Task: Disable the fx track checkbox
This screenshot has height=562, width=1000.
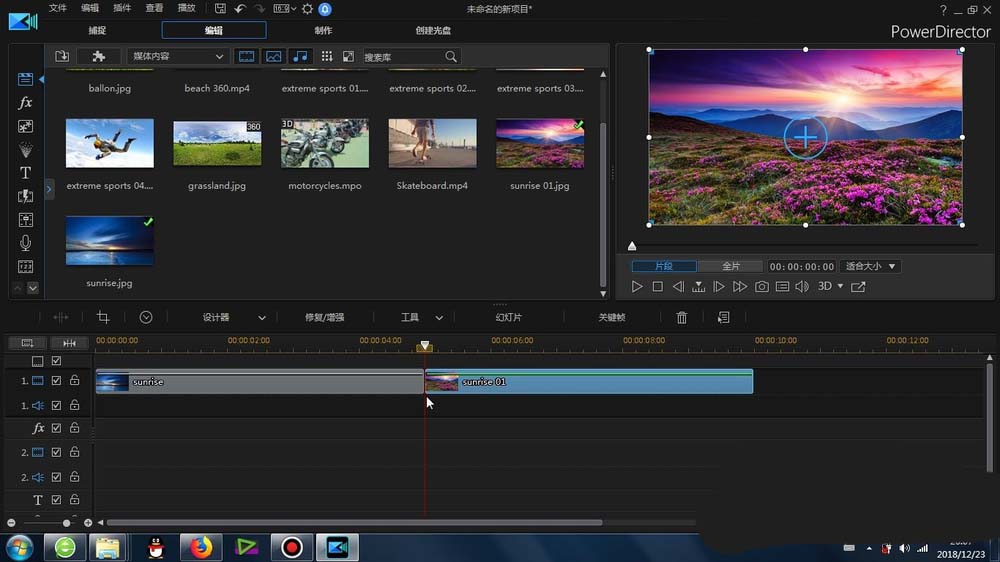Action: tap(56, 428)
